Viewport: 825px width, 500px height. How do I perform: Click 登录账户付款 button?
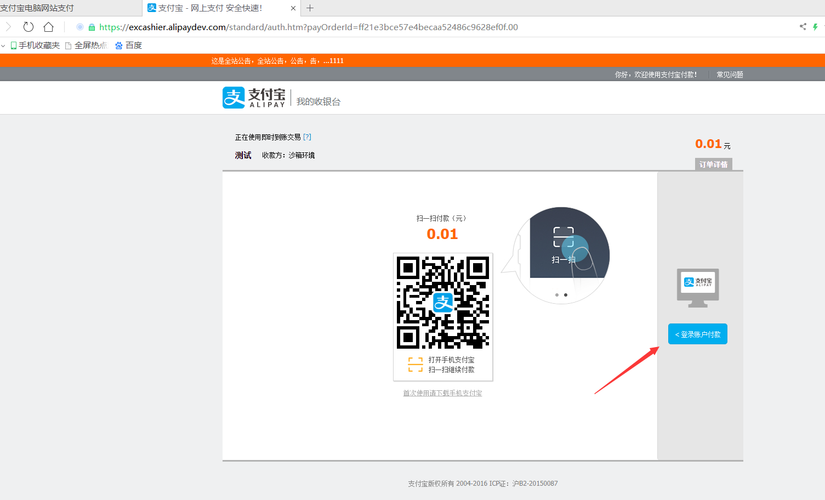pos(698,334)
